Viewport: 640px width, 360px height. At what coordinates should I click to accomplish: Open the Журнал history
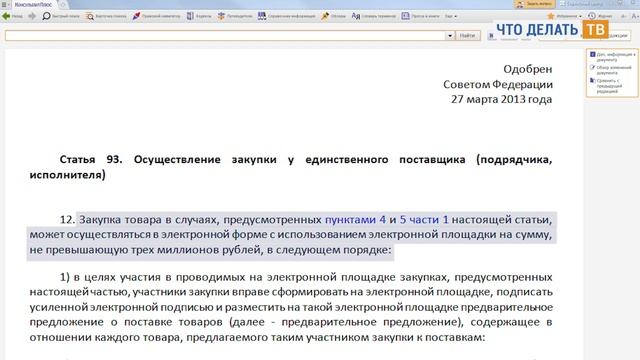pyautogui.click(x=600, y=16)
